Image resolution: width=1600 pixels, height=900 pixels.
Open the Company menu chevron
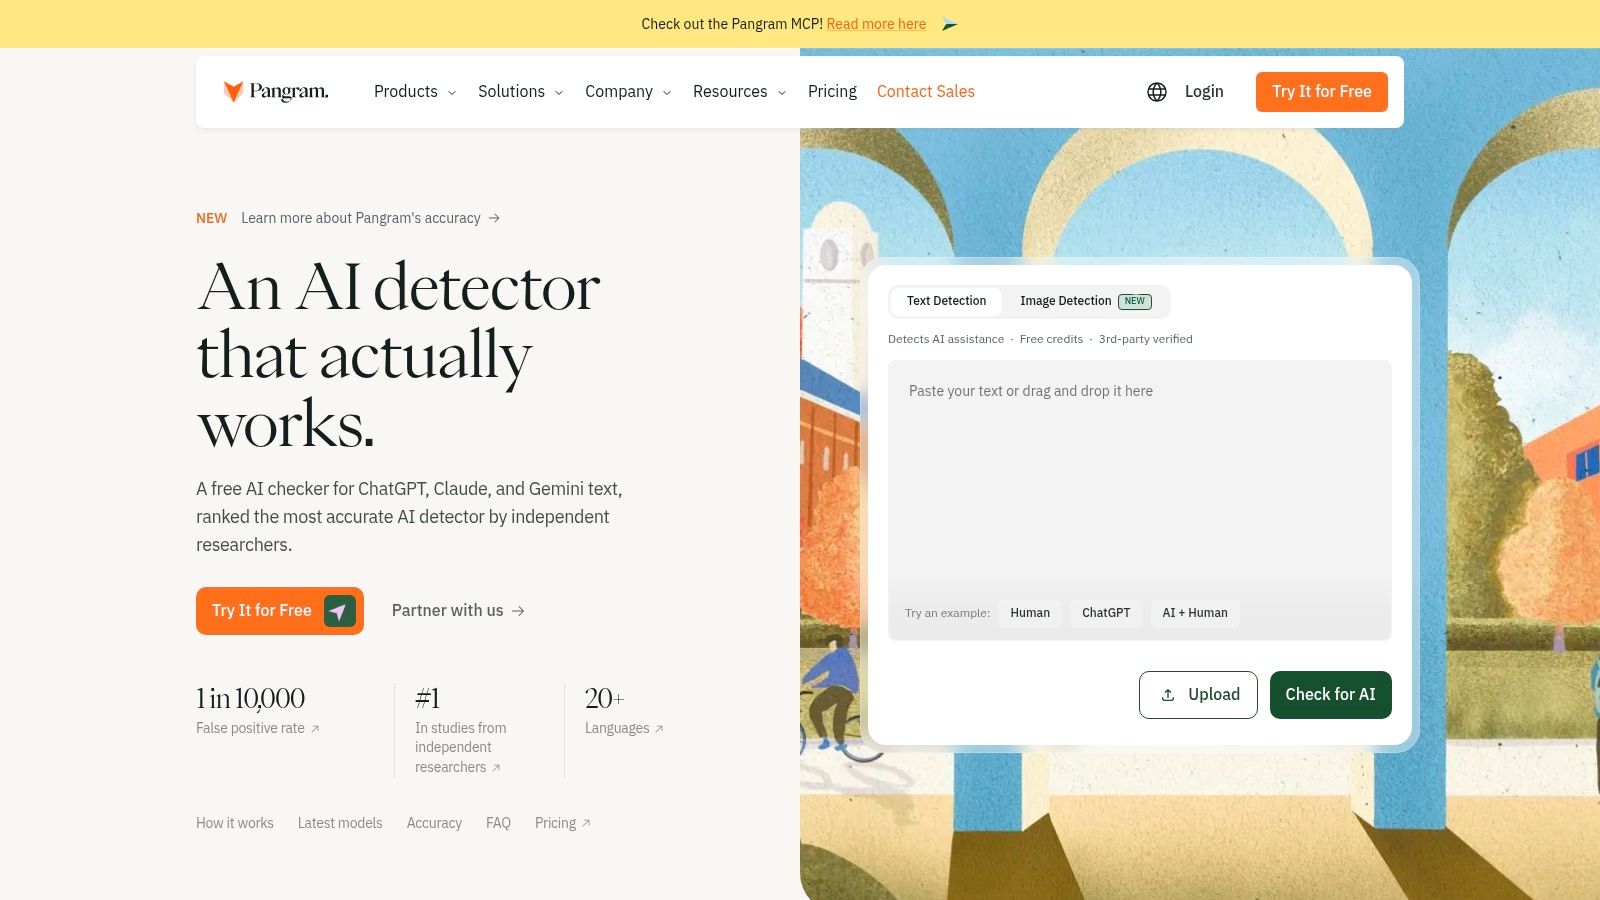pyautogui.click(x=667, y=93)
